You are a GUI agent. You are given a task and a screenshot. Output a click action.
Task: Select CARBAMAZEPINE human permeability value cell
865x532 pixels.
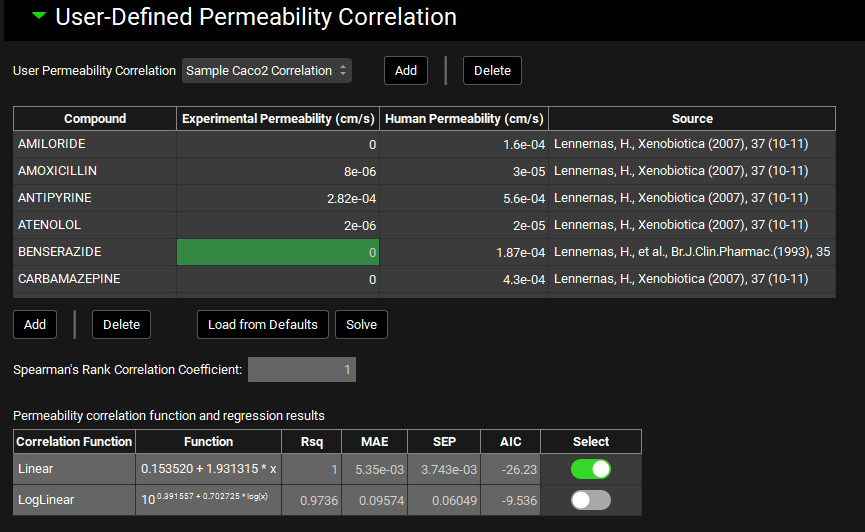click(464, 279)
